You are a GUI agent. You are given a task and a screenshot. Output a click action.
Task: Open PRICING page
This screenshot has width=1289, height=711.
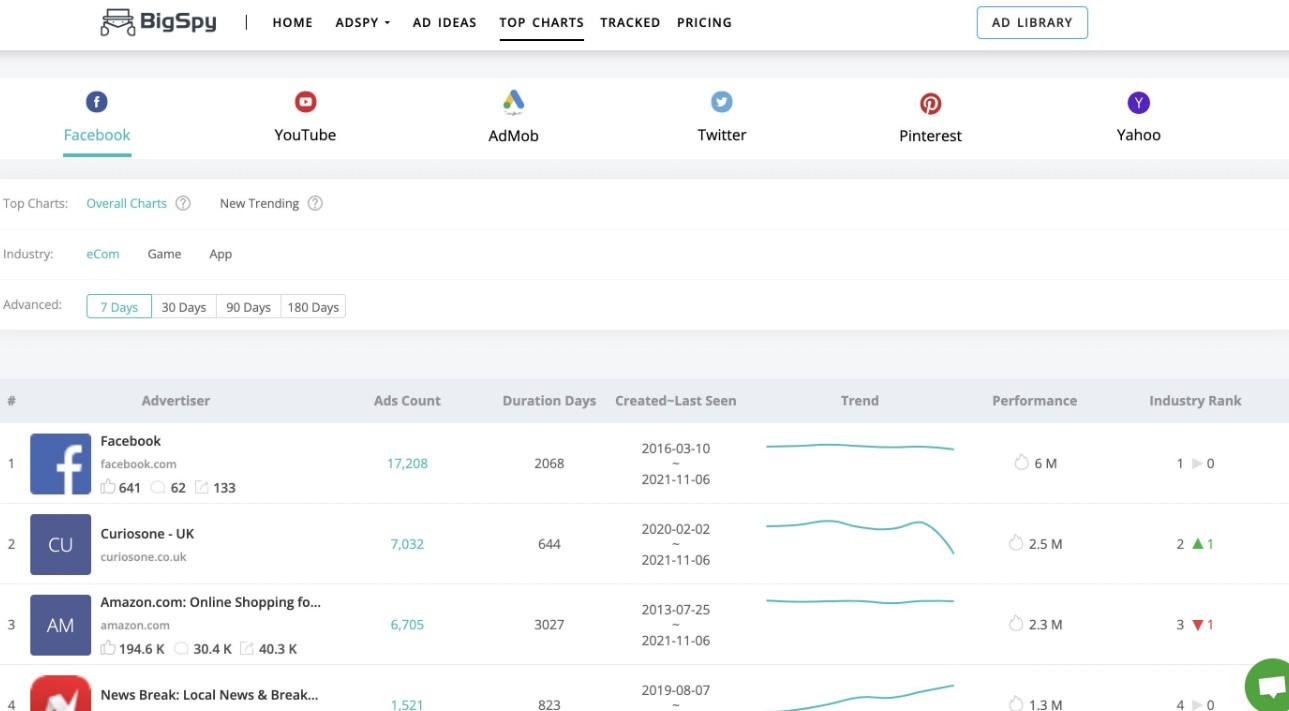tap(704, 22)
